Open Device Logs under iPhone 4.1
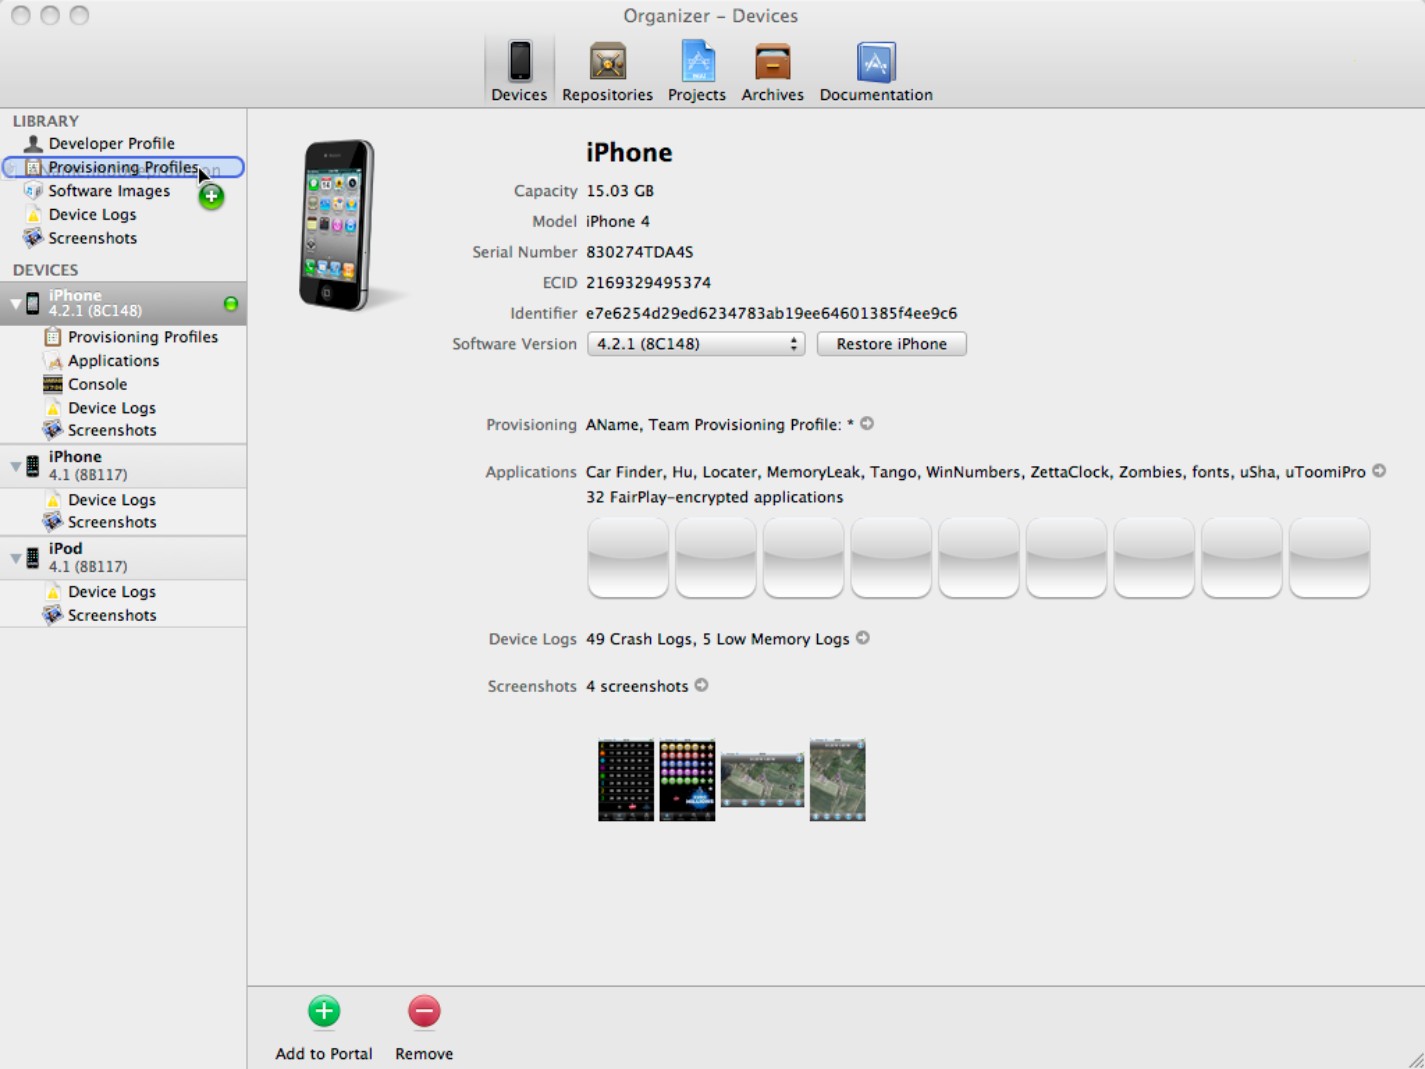 pos(123,500)
